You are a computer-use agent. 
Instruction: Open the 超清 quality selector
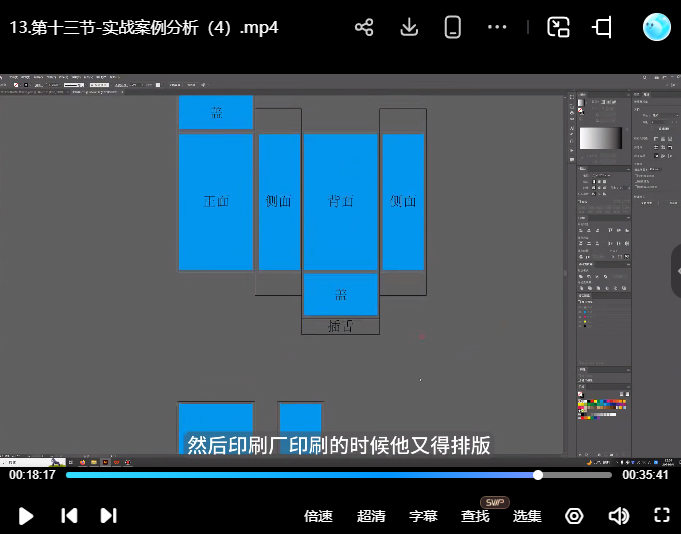(371, 516)
